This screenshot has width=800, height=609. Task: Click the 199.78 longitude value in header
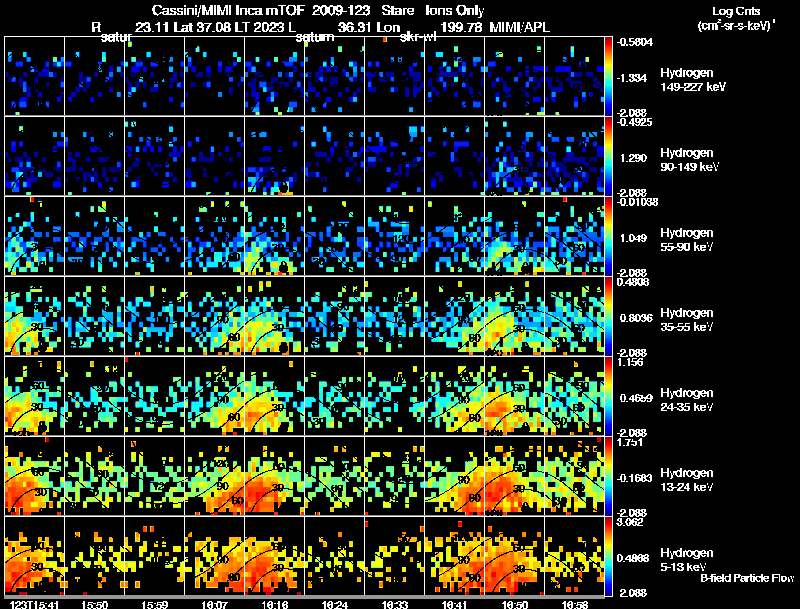[x=461, y=27]
